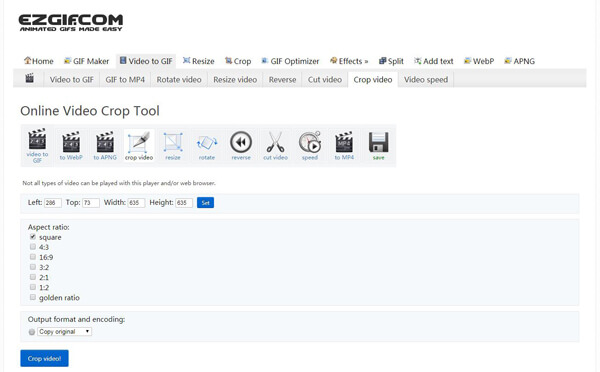Screen dimensions: 600x372
Task: Click the blue Crop video! button
Action: (x=44, y=358)
